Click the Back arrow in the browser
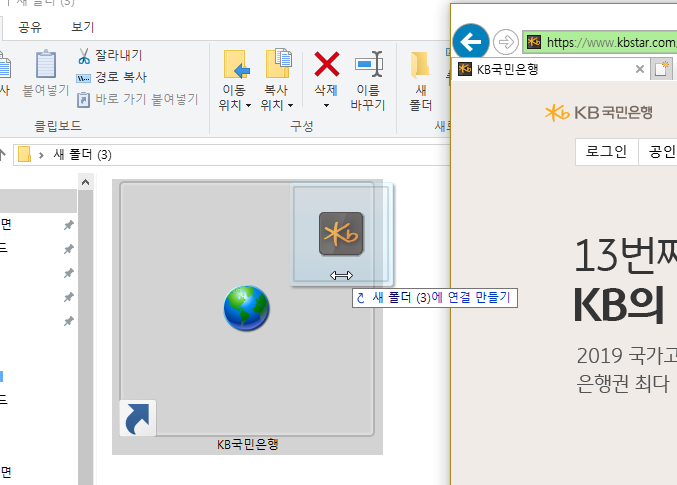 tap(471, 42)
